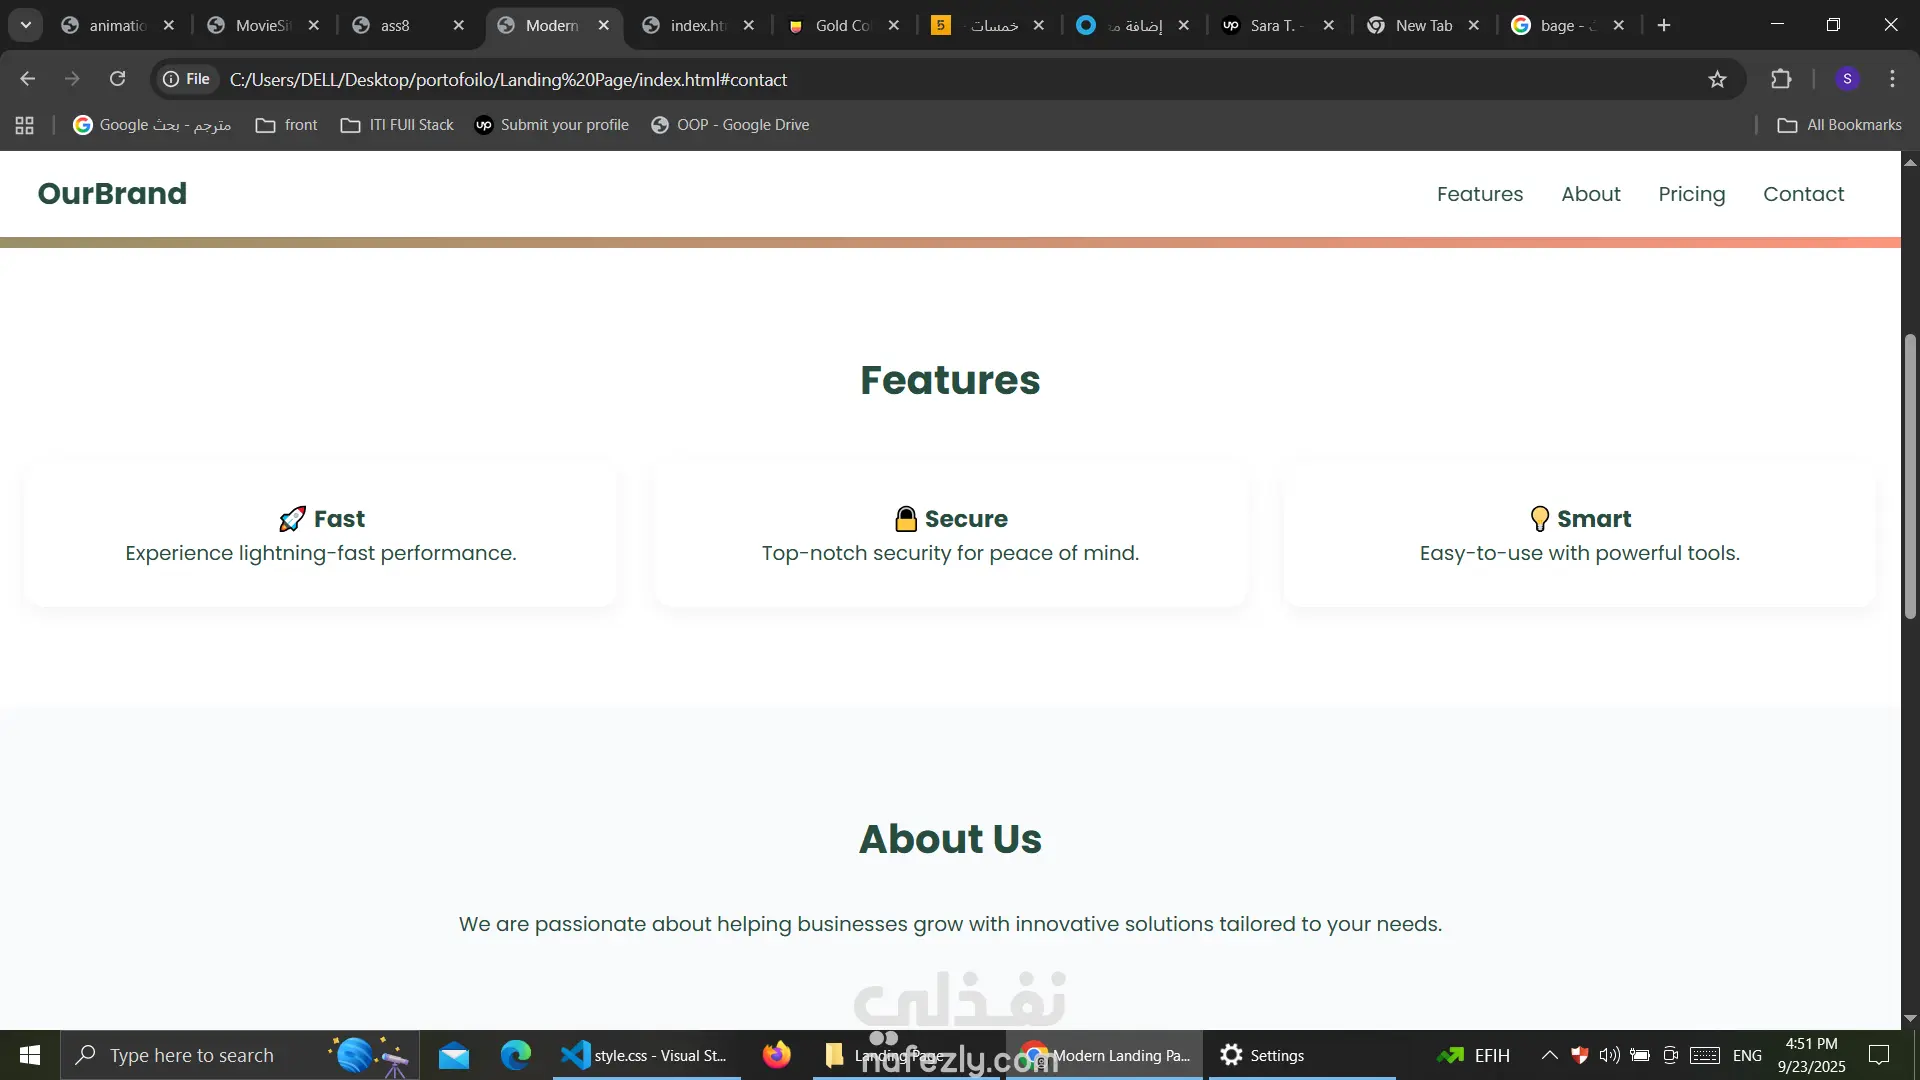Open the Extensions puzzle icon
The height and width of the screenshot is (1080, 1920).
pyautogui.click(x=1781, y=79)
